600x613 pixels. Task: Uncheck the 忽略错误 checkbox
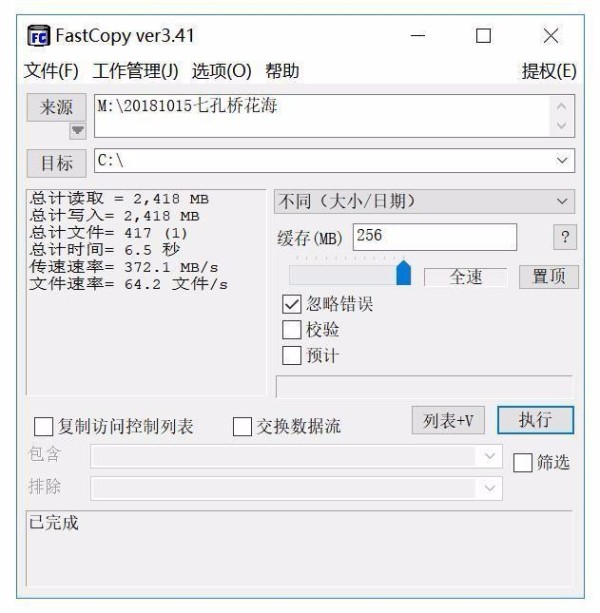(292, 304)
